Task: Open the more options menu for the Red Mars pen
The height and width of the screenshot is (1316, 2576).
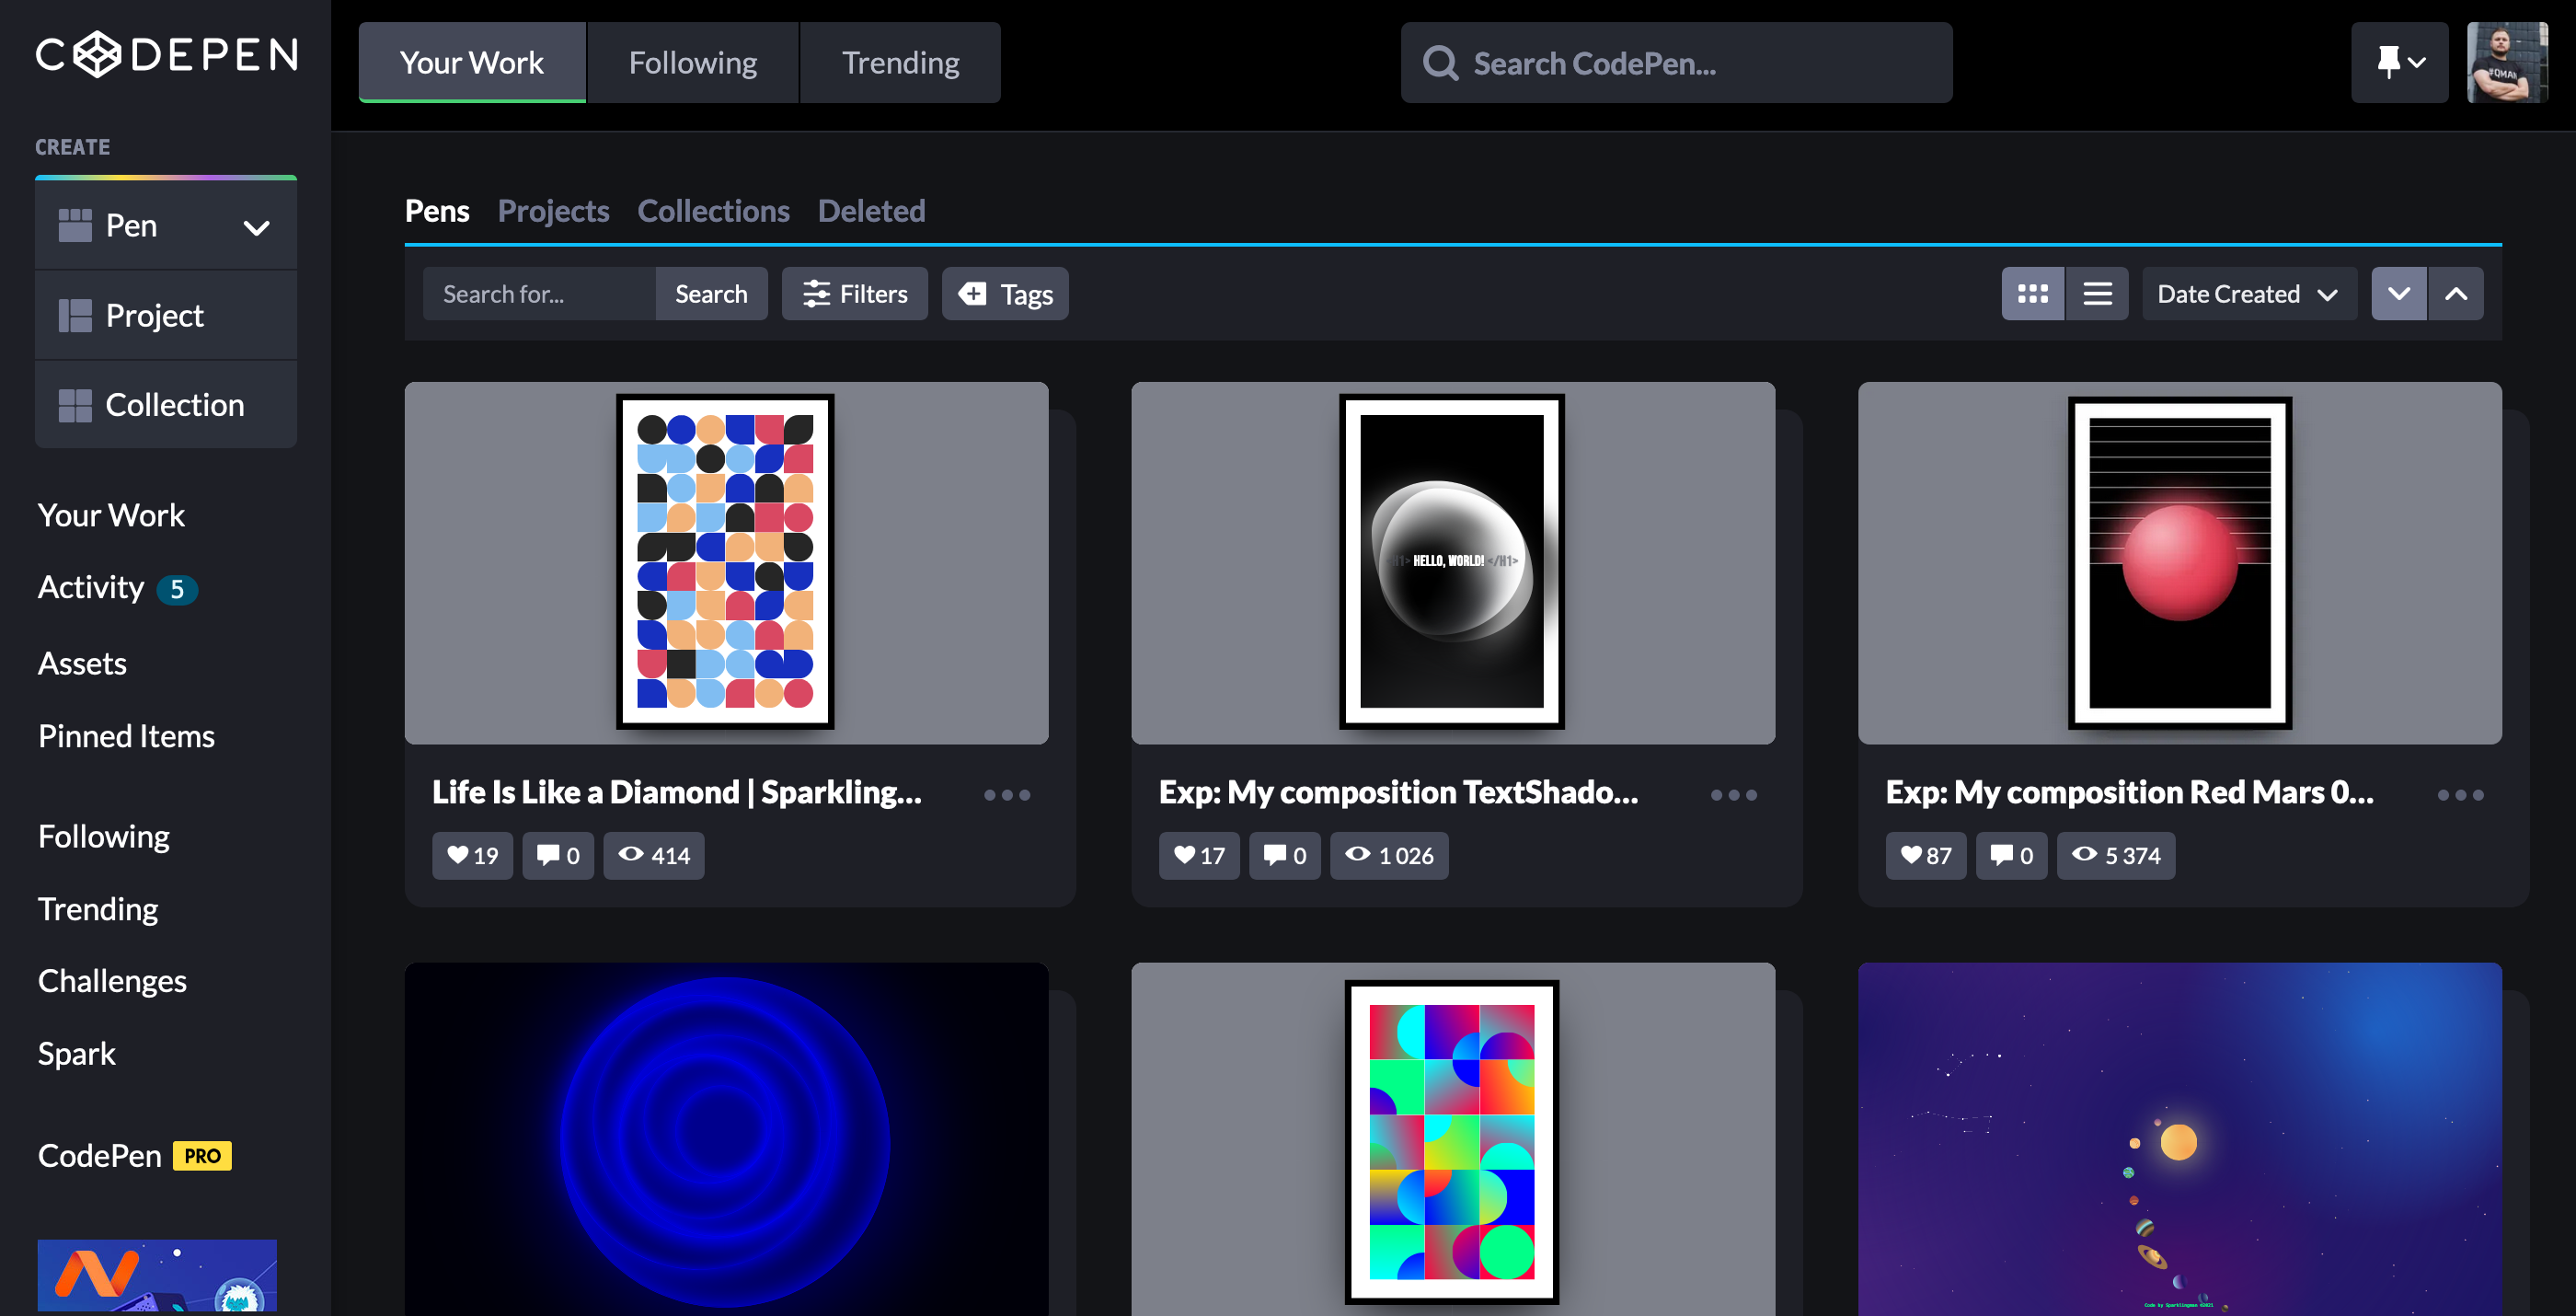Action: click(x=2460, y=795)
